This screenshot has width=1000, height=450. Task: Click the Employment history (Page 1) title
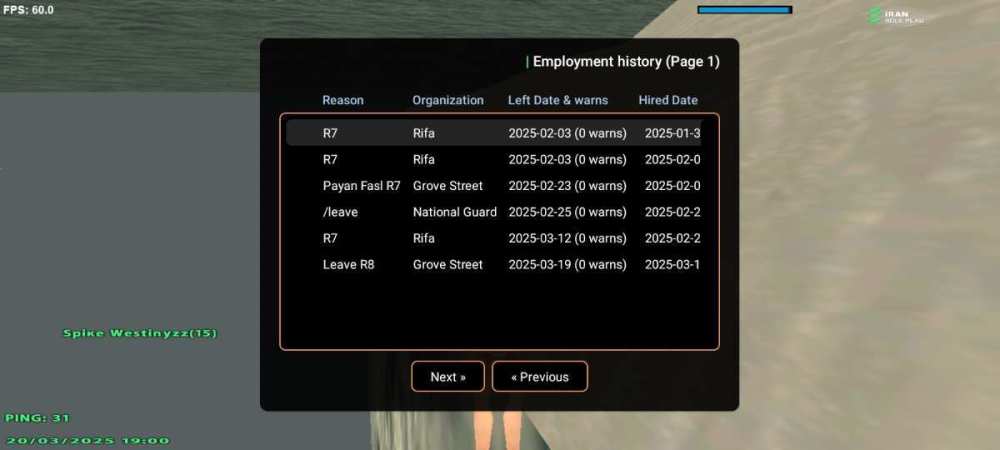point(626,62)
